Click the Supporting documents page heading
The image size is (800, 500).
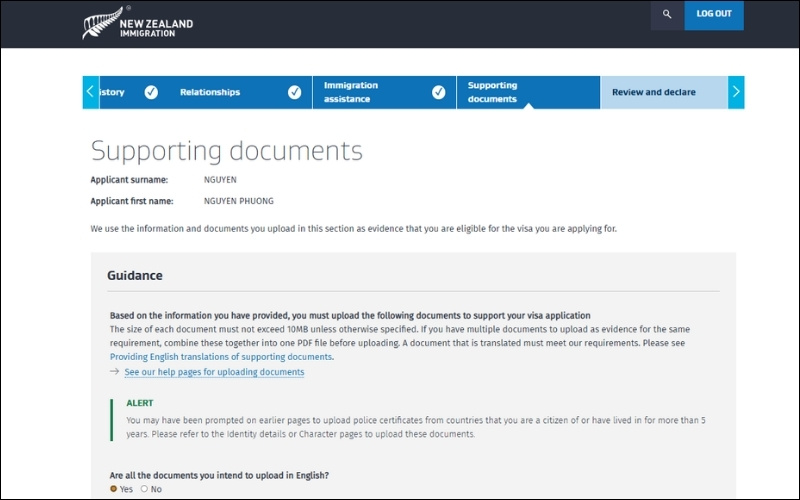[x=227, y=151]
